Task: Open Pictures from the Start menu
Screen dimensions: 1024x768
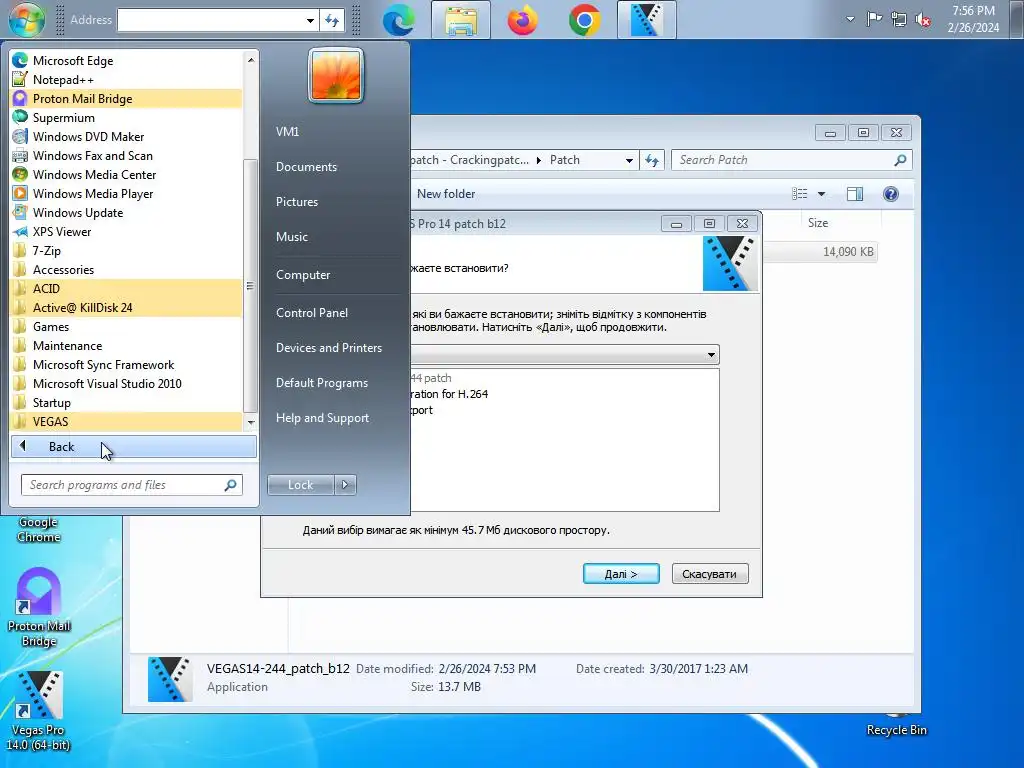Action: tap(297, 202)
